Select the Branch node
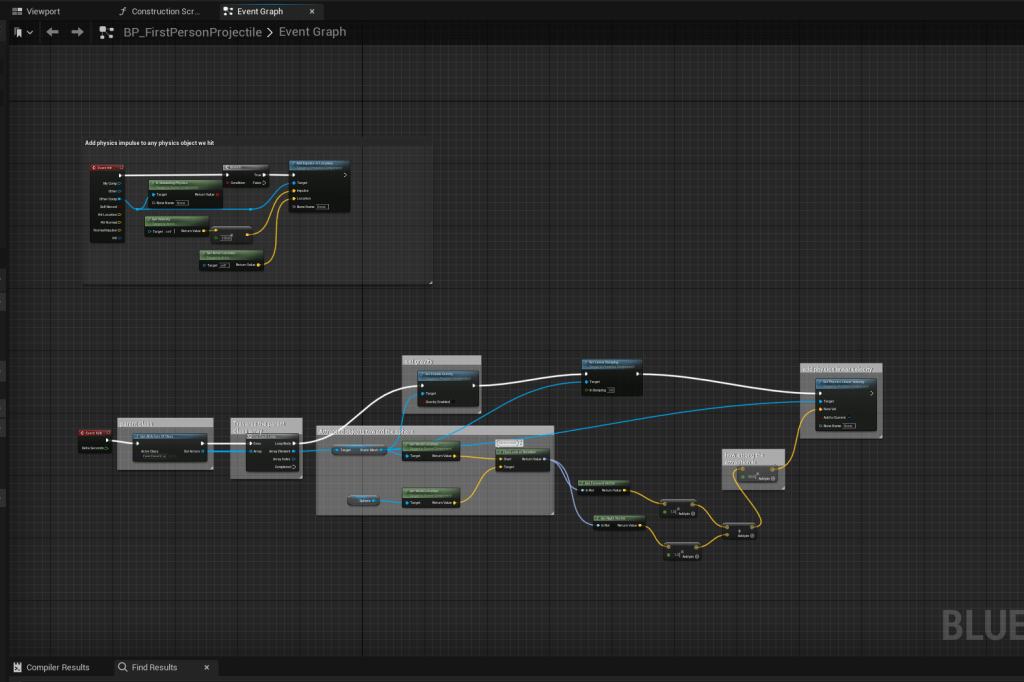The height and width of the screenshot is (682, 1024). coord(245,167)
